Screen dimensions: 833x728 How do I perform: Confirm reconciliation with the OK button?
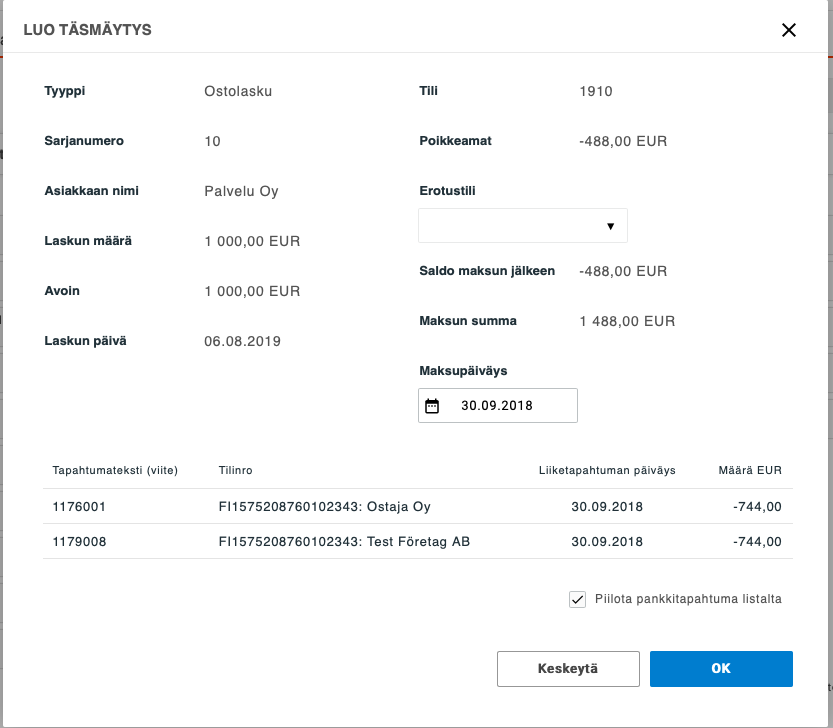[720, 669]
